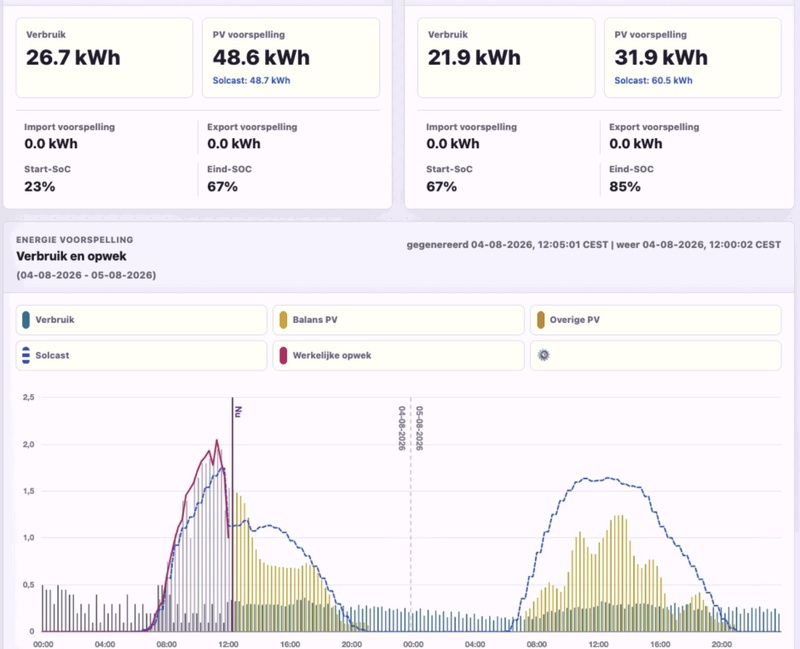Show or hide the Solcast line

pyautogui.click(x=141, y=355)
